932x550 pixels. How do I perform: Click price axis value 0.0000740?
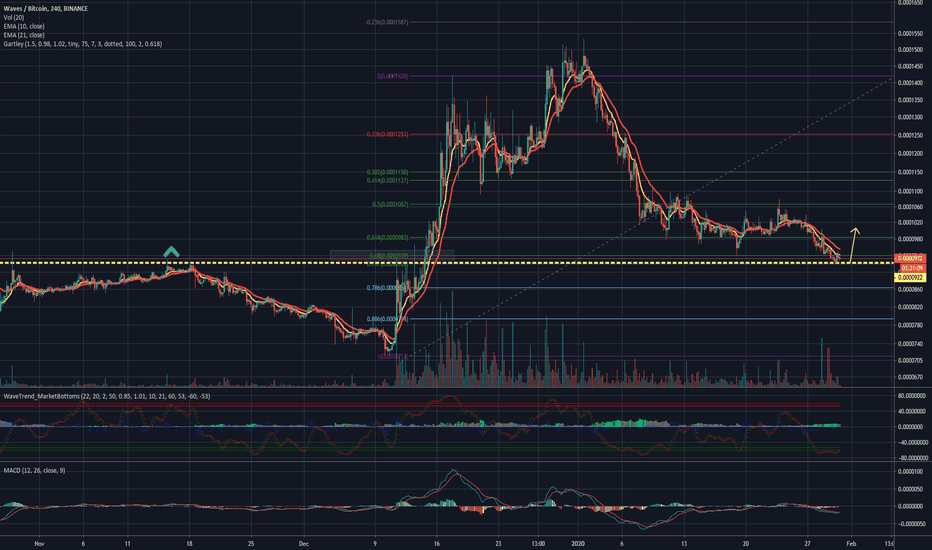click(910, 344)
